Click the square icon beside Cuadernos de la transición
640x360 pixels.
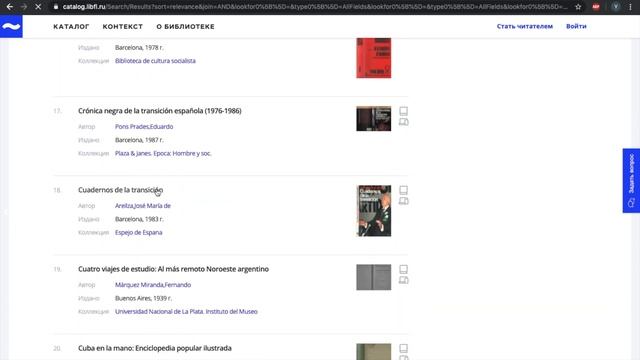point(403,190)
